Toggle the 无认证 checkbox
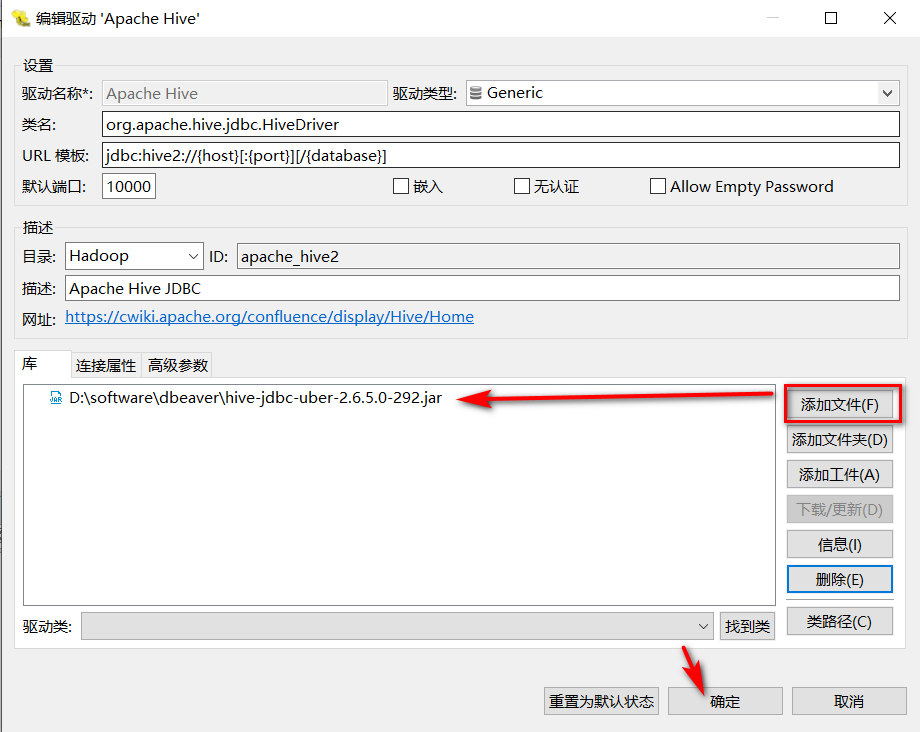 tap(522, 186)
